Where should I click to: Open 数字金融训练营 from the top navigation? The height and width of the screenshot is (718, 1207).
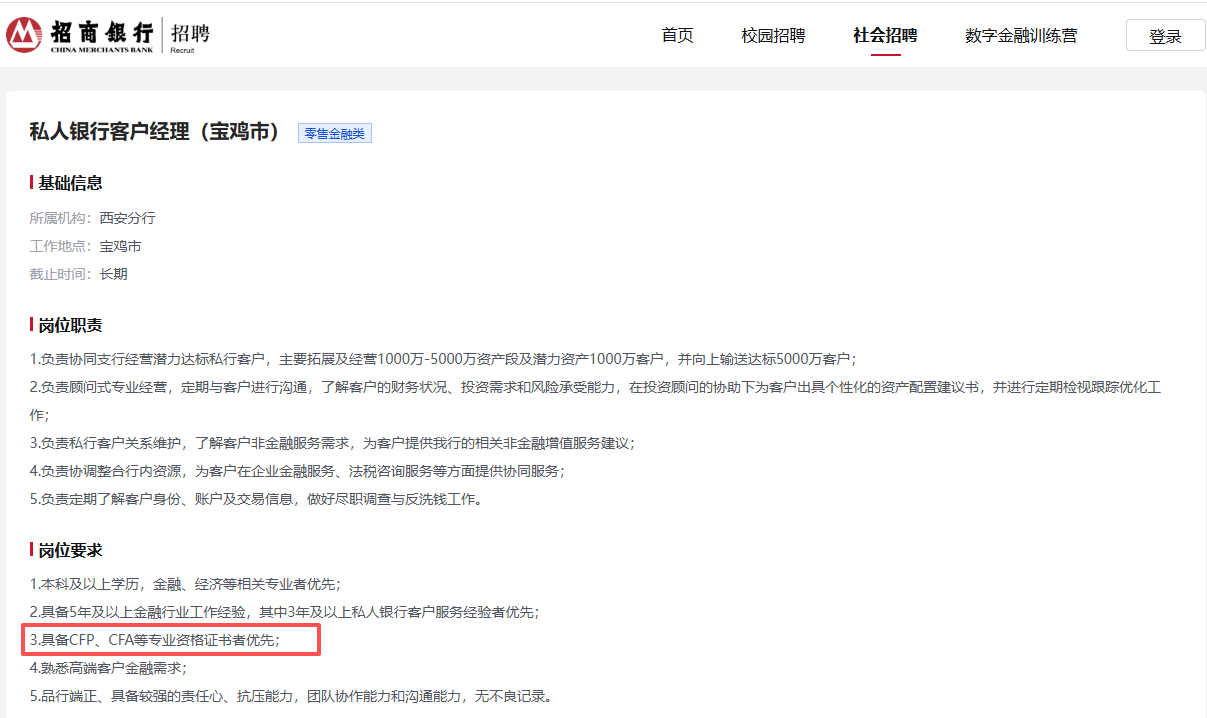pyautogui.click(x=1021, y=35)
